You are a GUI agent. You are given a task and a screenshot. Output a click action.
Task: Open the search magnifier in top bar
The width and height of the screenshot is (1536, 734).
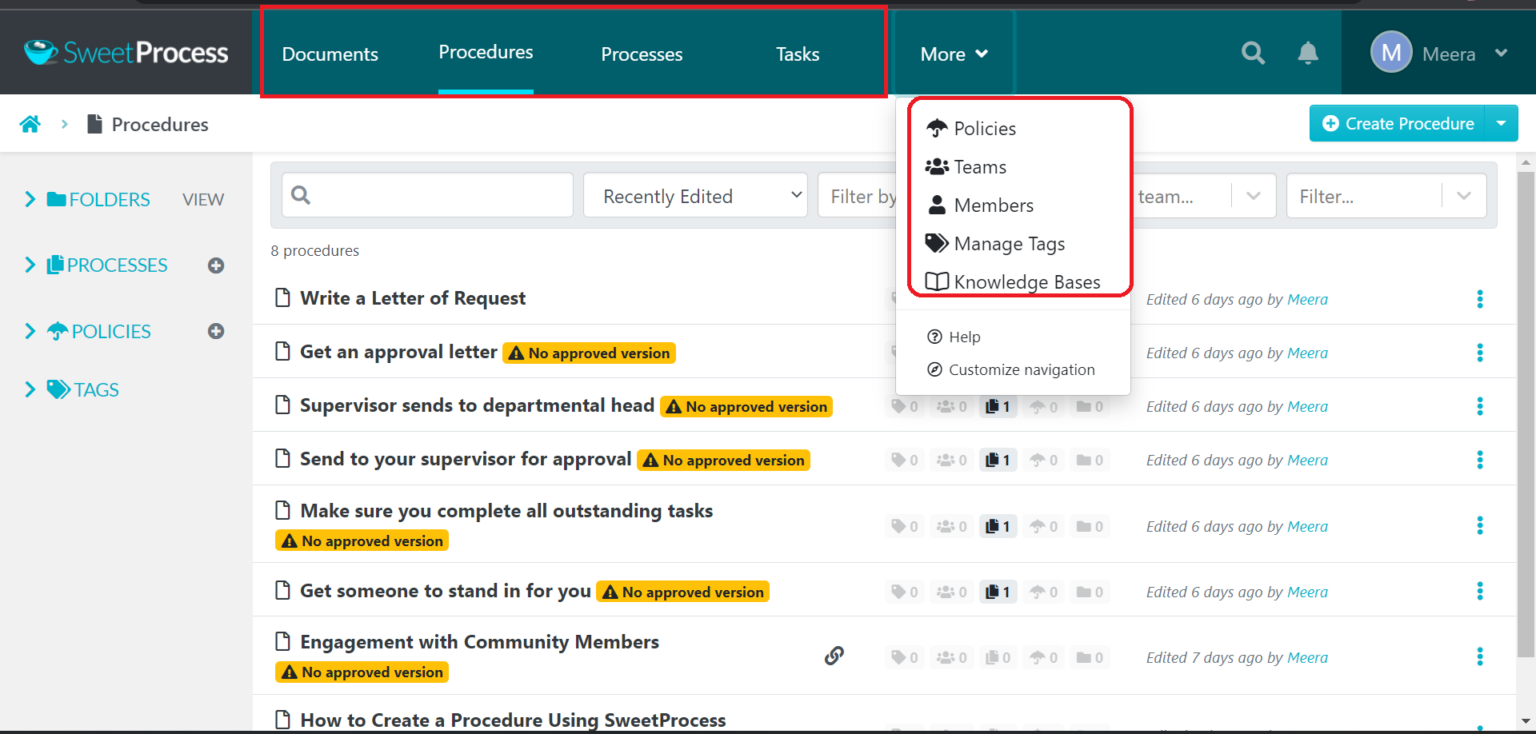click(1253, 53)
